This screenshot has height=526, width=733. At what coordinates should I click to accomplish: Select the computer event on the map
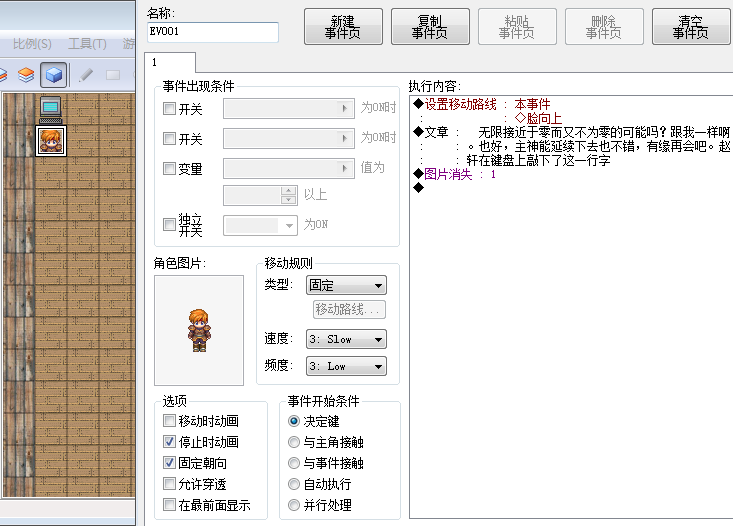point(50,109)
